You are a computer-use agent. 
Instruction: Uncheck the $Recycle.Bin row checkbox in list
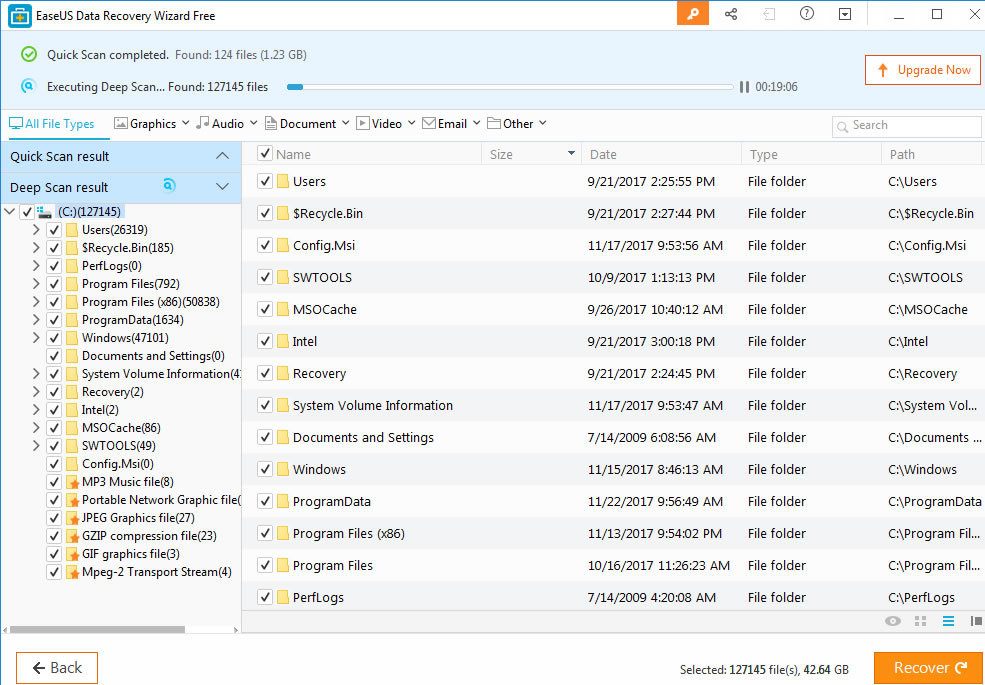click(x=265, y=214)
